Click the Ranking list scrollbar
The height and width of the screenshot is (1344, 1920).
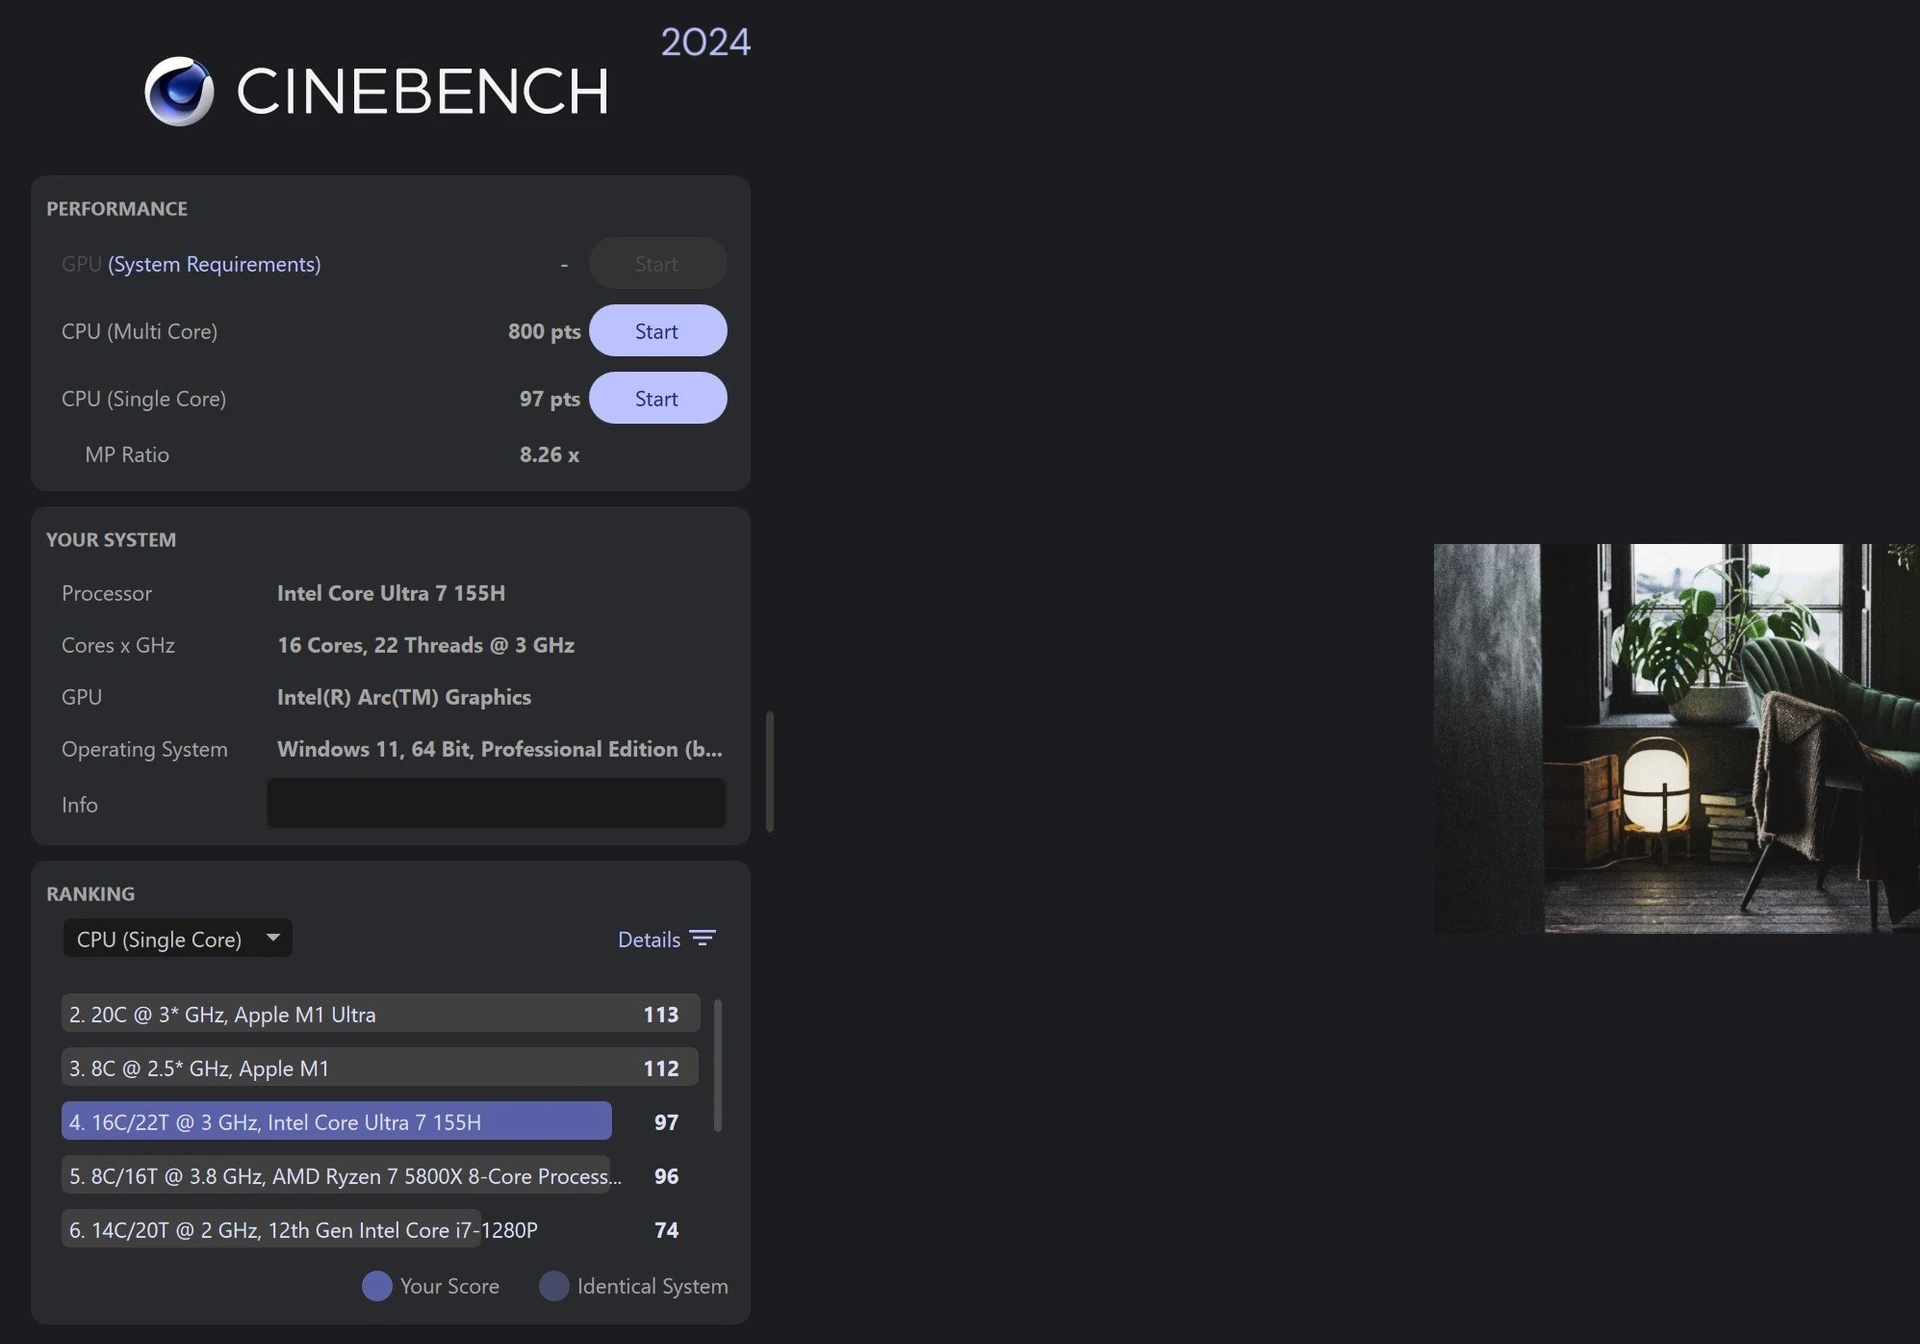717,1065
